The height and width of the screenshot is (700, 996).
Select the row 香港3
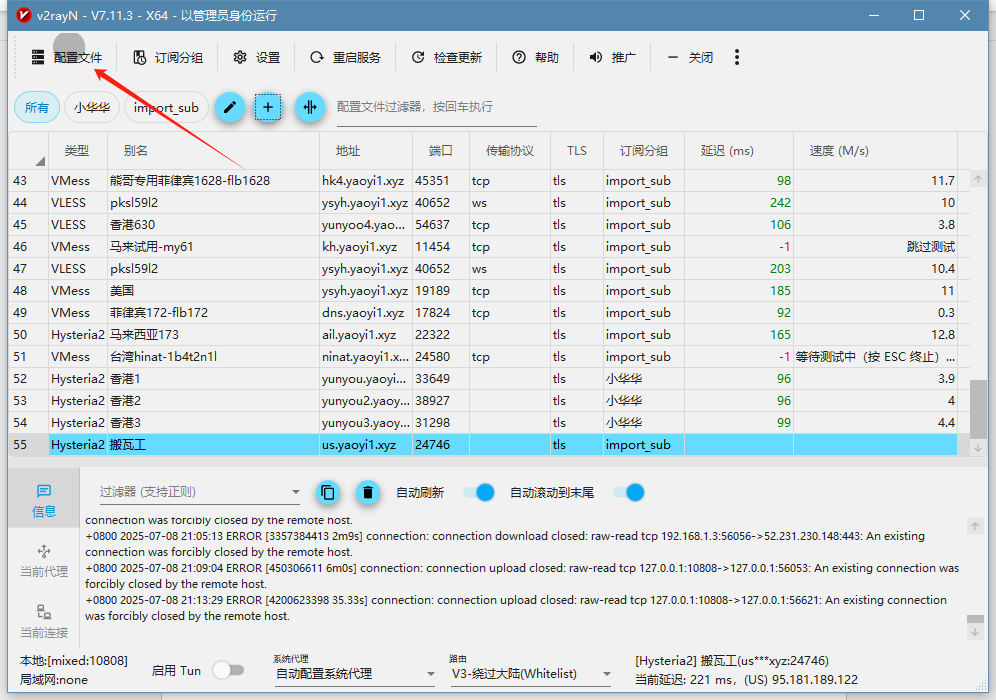click(x=483, y=423)
